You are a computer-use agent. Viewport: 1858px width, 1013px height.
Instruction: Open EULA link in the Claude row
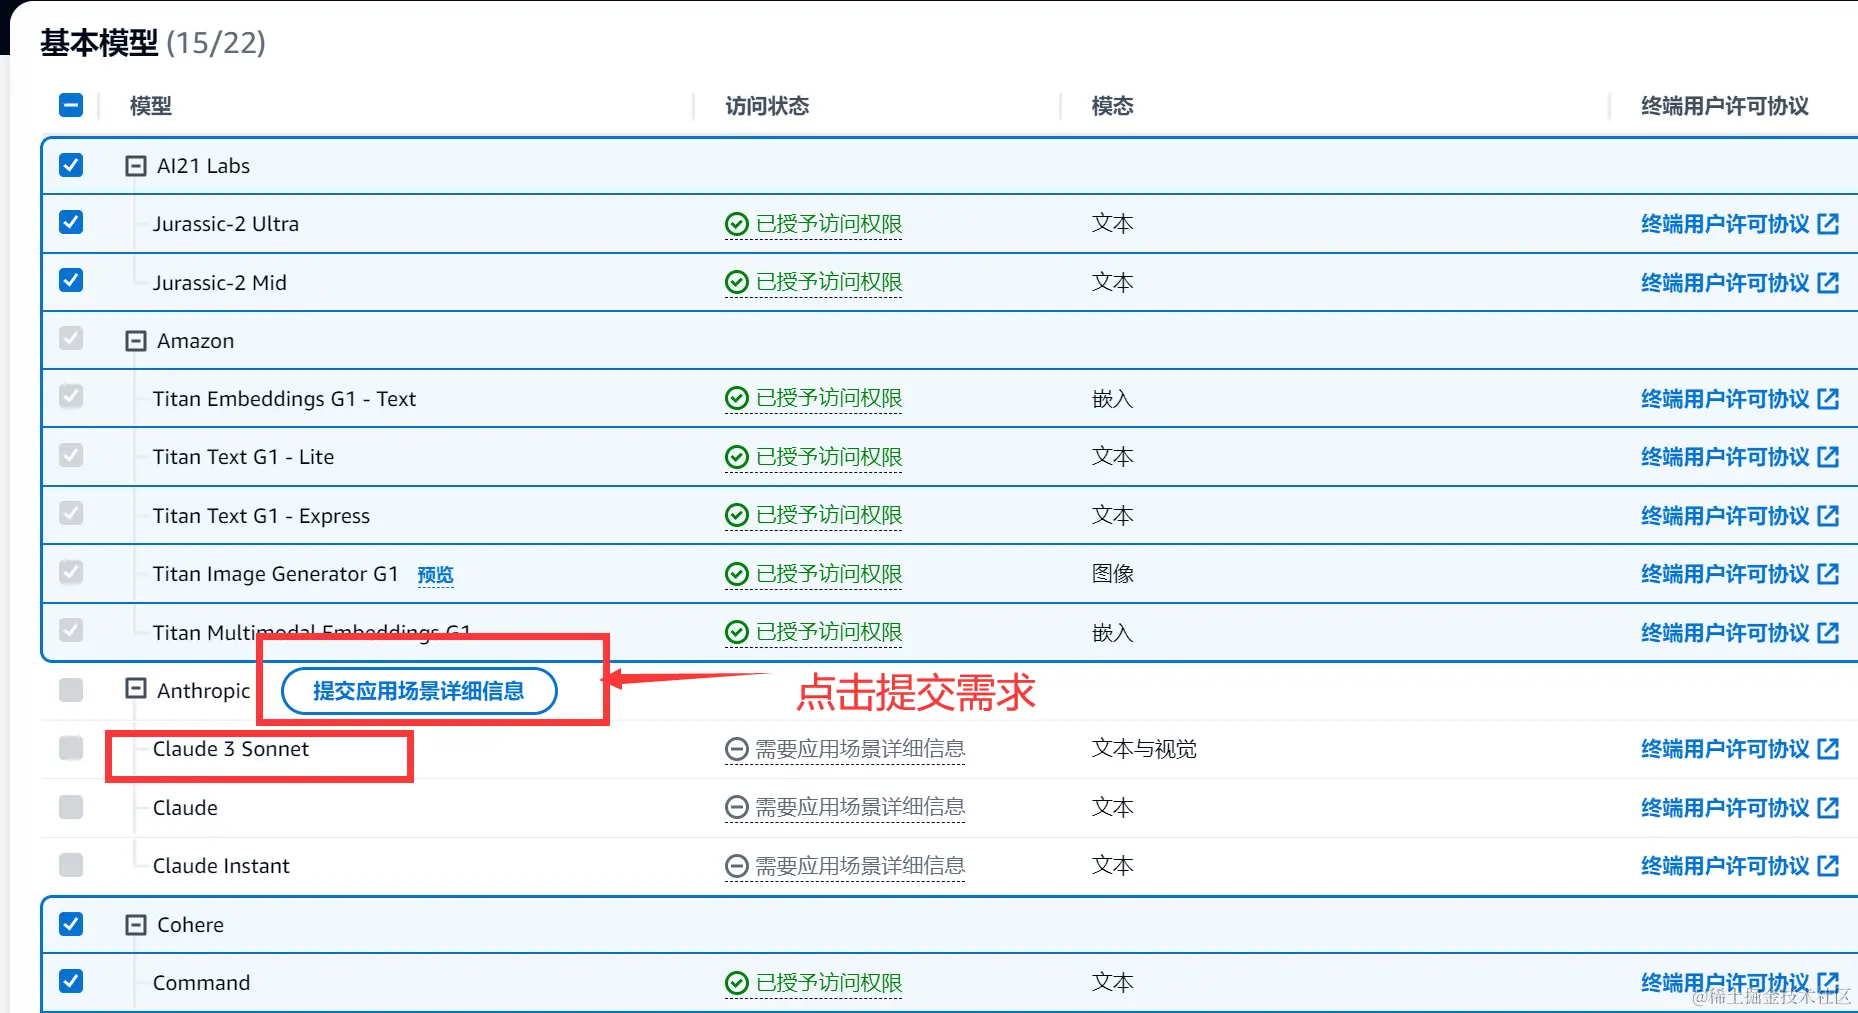1740,808
